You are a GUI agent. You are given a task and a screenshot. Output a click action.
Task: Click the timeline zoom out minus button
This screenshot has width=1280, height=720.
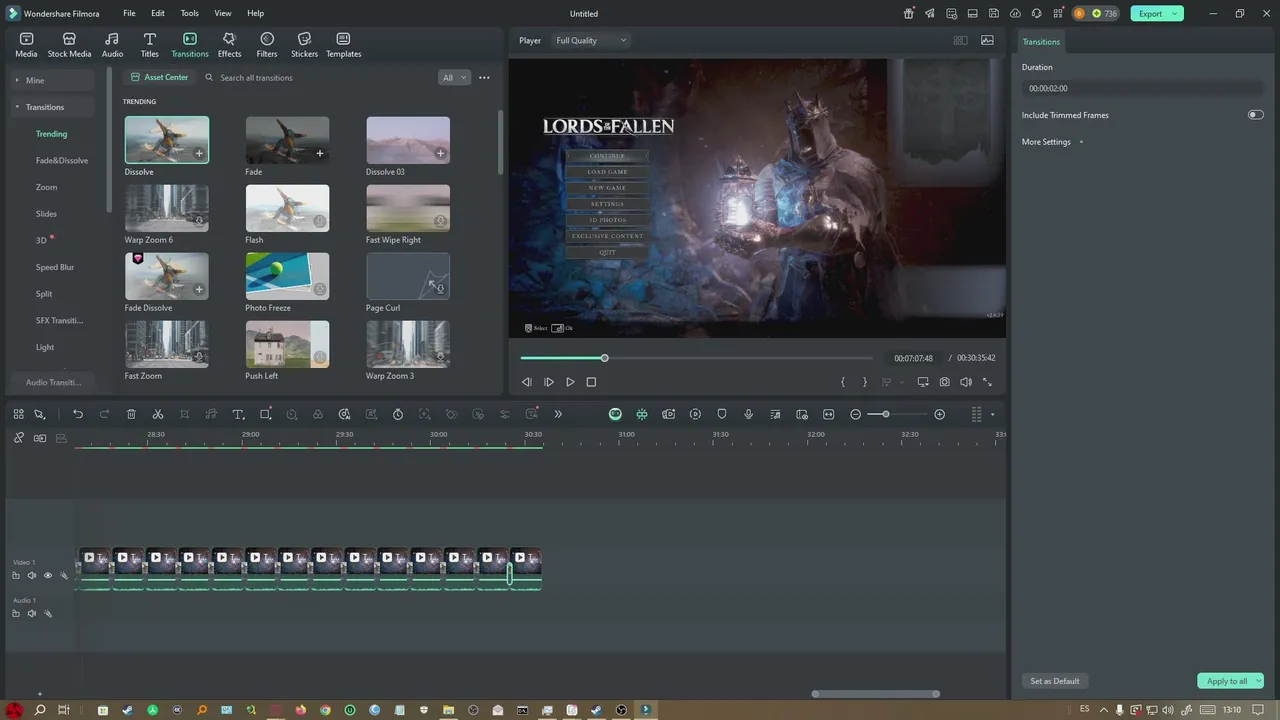pyautogui.click(x=855, y=414)
